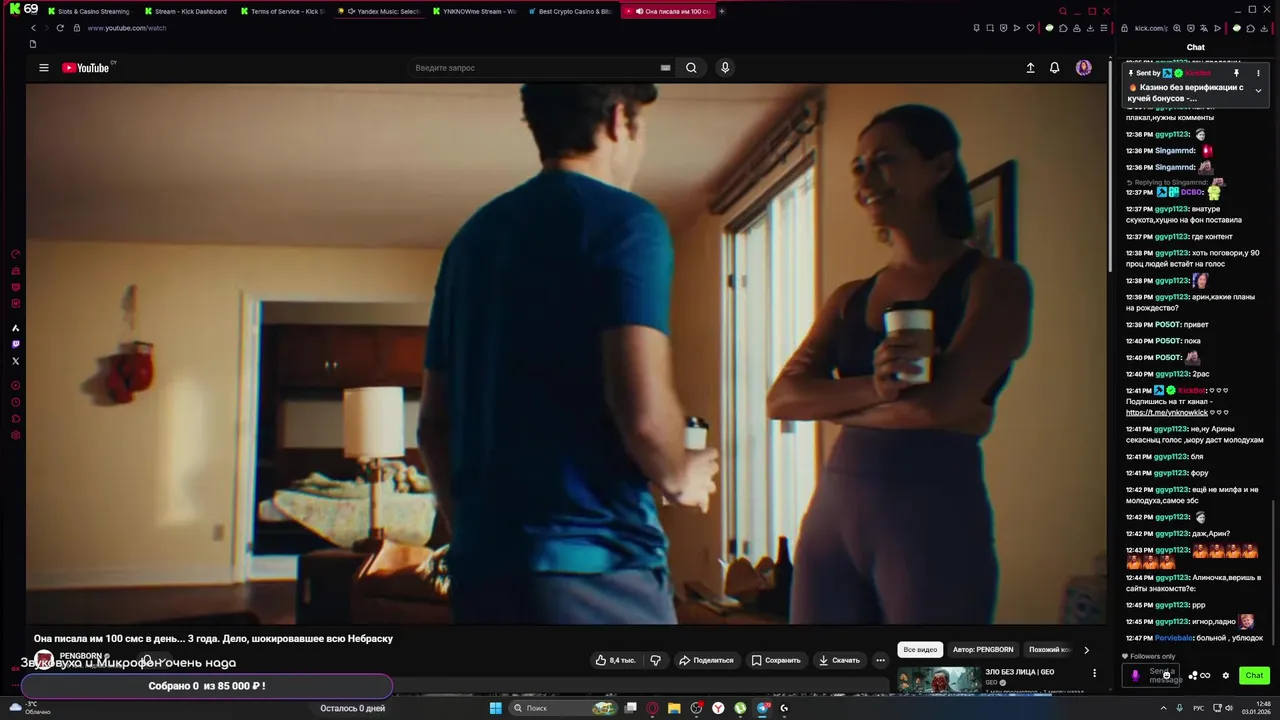Click Скачать download button
The image size is (1280, 720).
coord(839,660)
